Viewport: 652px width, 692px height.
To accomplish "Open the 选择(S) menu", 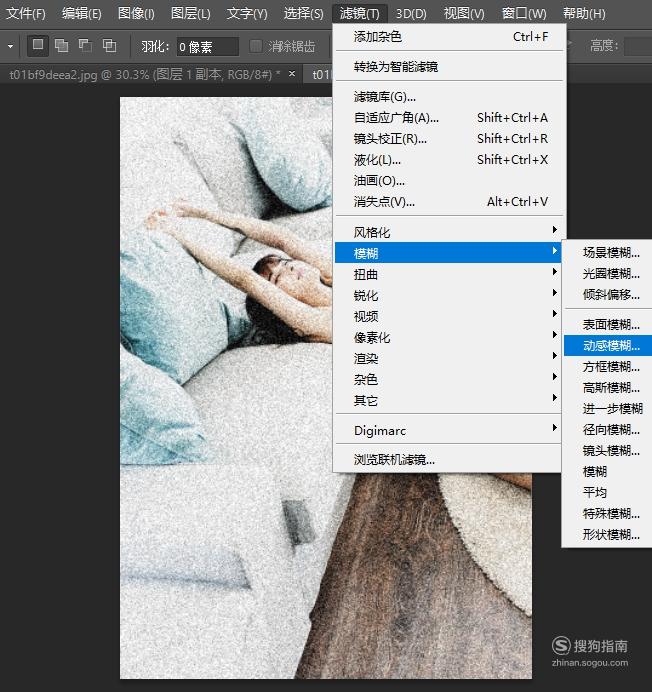I will click(303, 14).
